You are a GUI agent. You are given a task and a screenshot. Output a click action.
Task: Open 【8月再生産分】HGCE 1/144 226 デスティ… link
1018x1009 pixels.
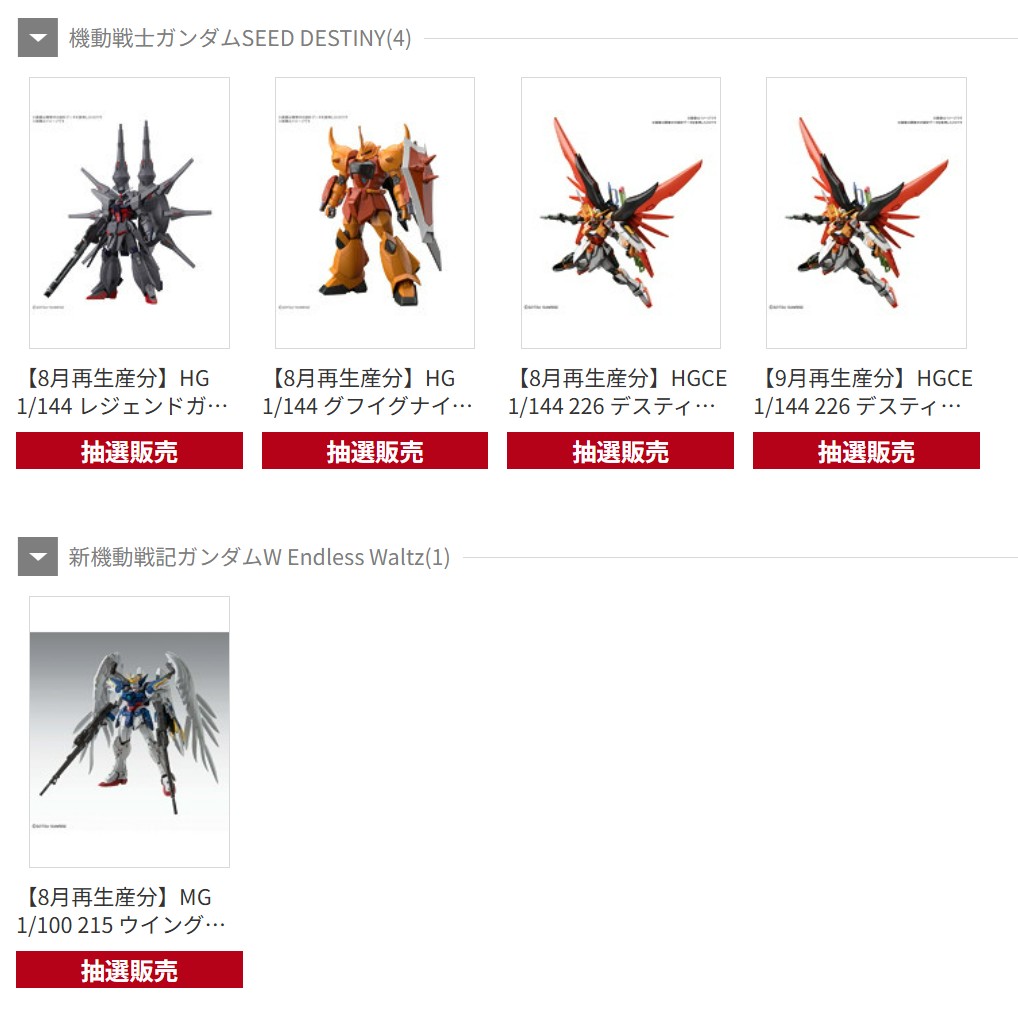pyautogui.click(x=617, y=392)
